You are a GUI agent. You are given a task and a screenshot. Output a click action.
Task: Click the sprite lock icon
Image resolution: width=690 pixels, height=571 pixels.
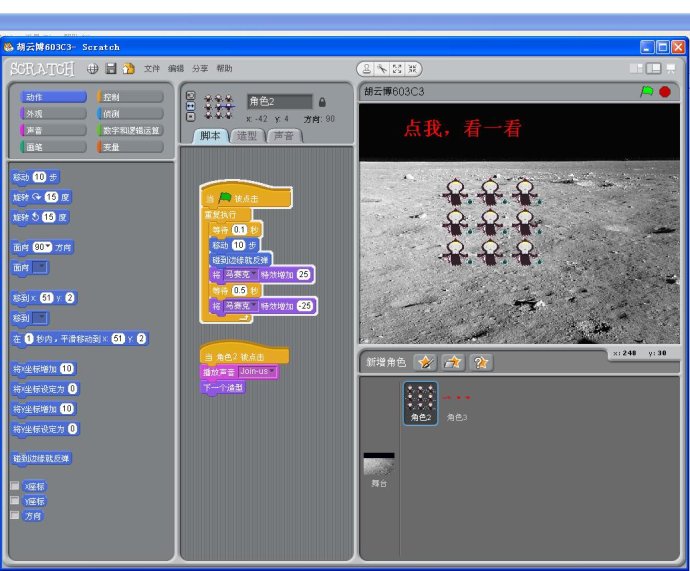pyautogui.click(x=322, y=102)
